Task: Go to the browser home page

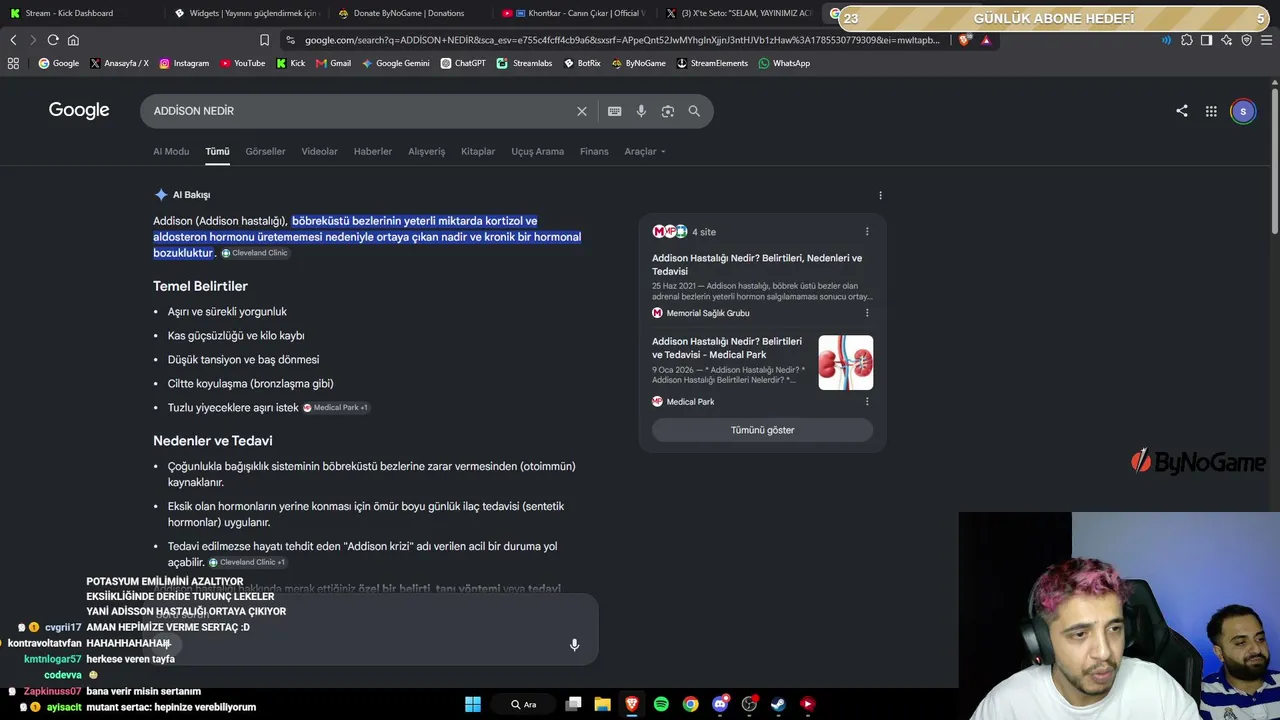Action: tap(73, 40)
